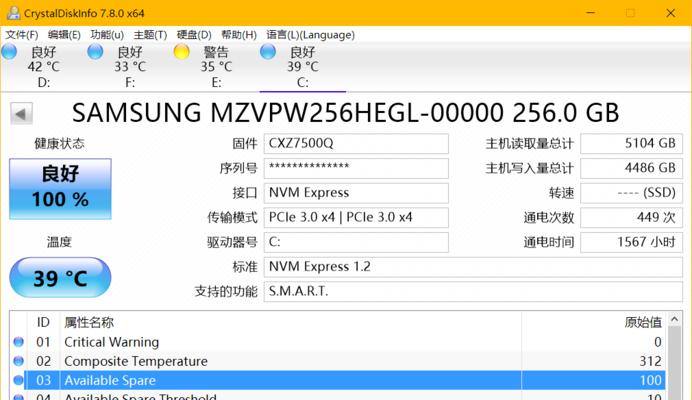Viewport: 692px width, 400px height.
Task: Select the E: drive yellow warning icon
Action: coord(181,52)
